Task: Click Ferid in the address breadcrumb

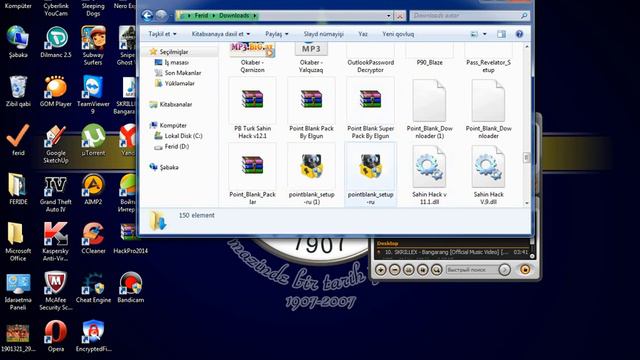Action: pyautogui.click(x=201, y=16)
